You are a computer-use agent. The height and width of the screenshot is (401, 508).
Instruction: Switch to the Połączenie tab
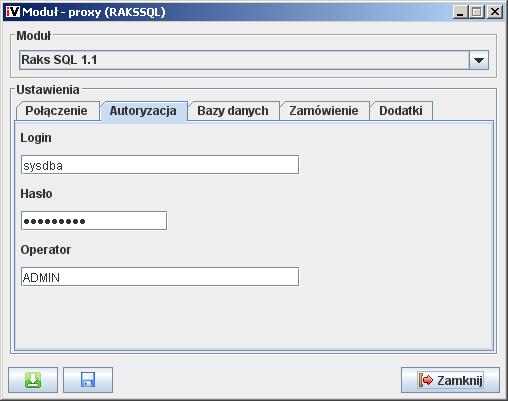coord(56,111)
